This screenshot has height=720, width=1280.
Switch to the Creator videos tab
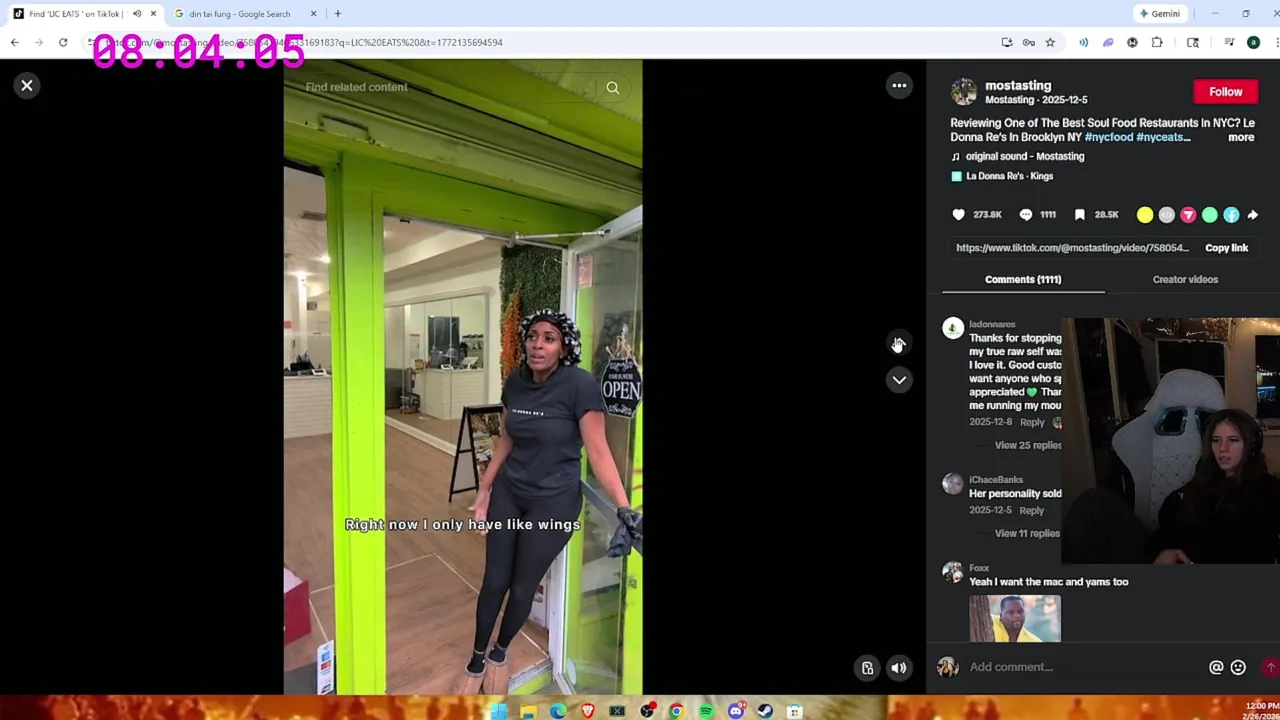coord(1185,280)
